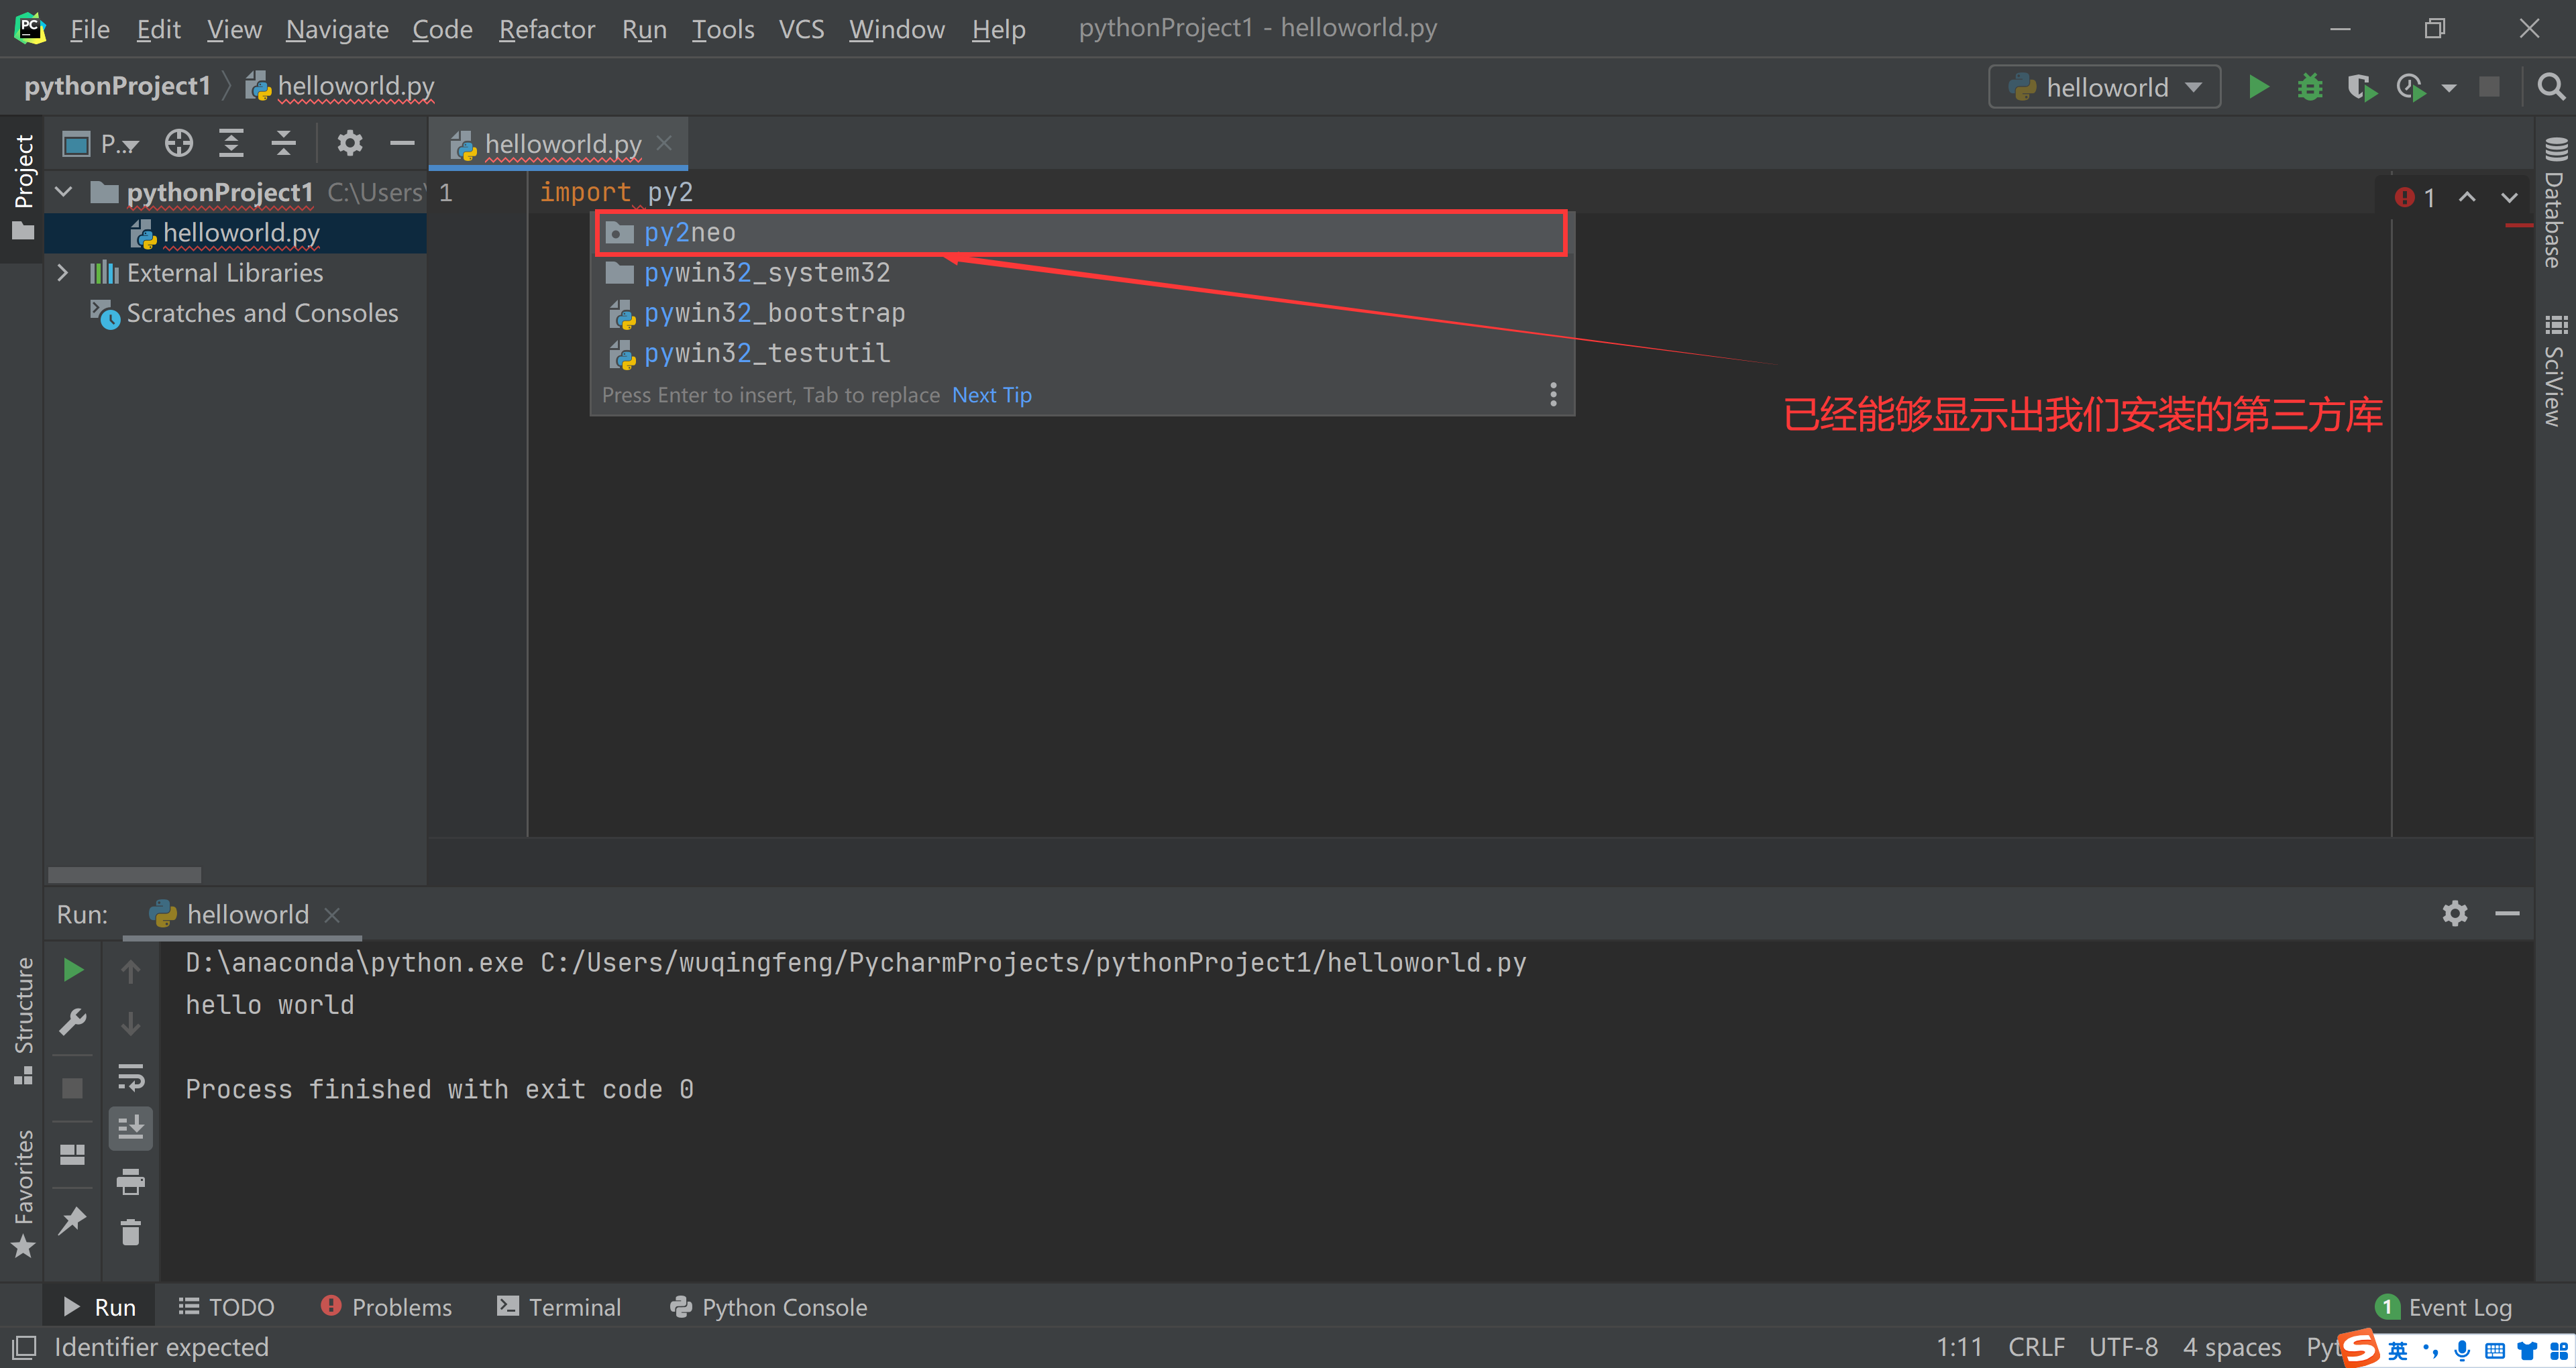Click wrench icon in Run panel
Image resolution: width=2576 pixels, height=1368 pixels.
72,1022
